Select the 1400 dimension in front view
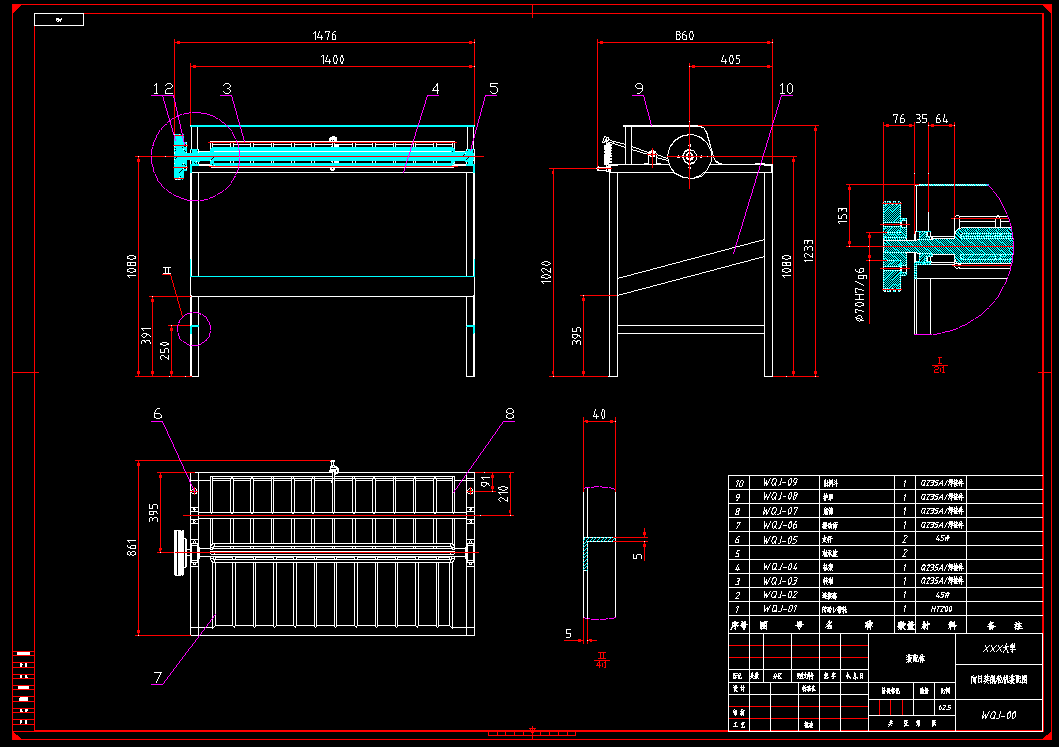This screenshot has width=1059, height=747. [332, 59]
